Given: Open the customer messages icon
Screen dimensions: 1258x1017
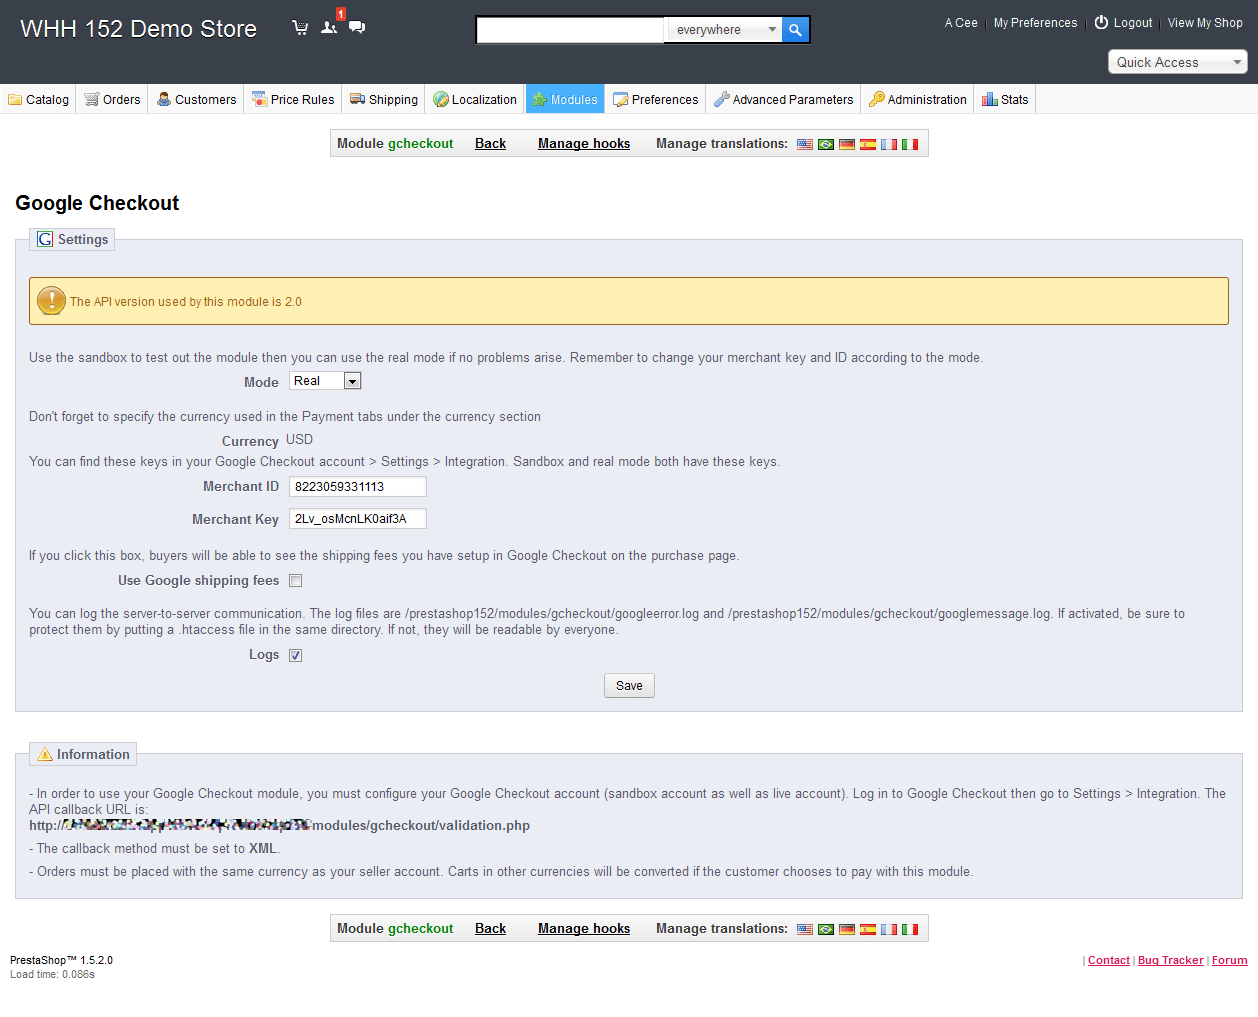Looking at the screenshot, I should (357, 28).
